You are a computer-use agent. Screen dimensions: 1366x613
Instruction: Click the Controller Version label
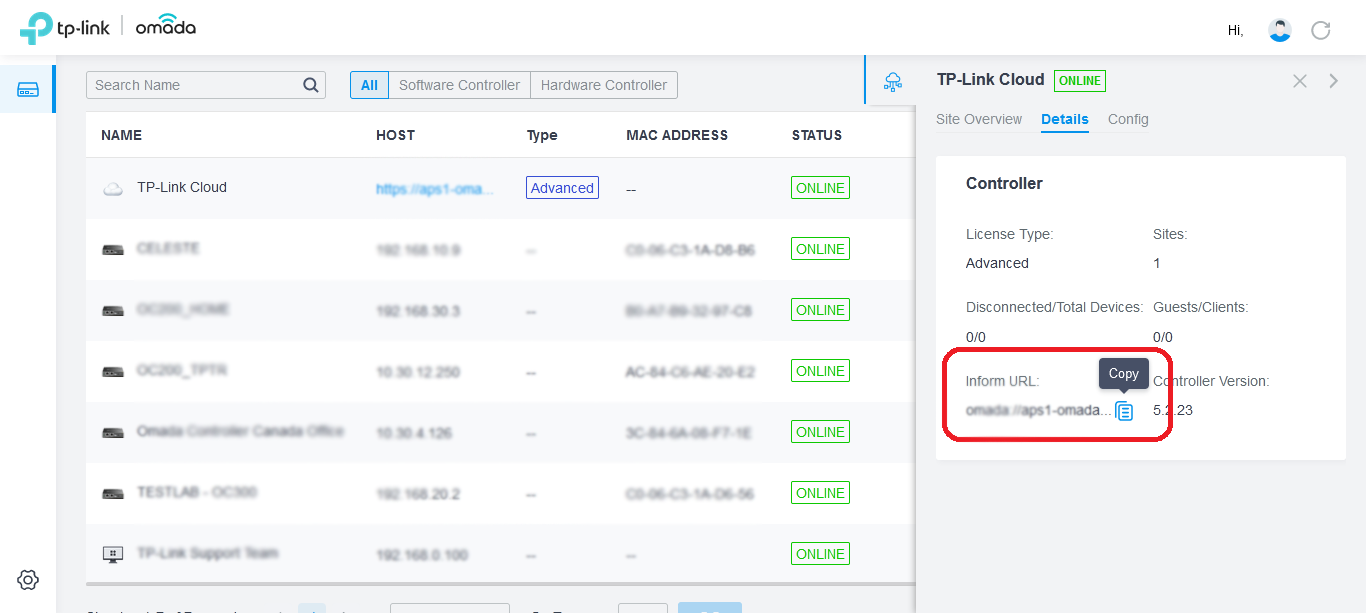point(1211,381)
